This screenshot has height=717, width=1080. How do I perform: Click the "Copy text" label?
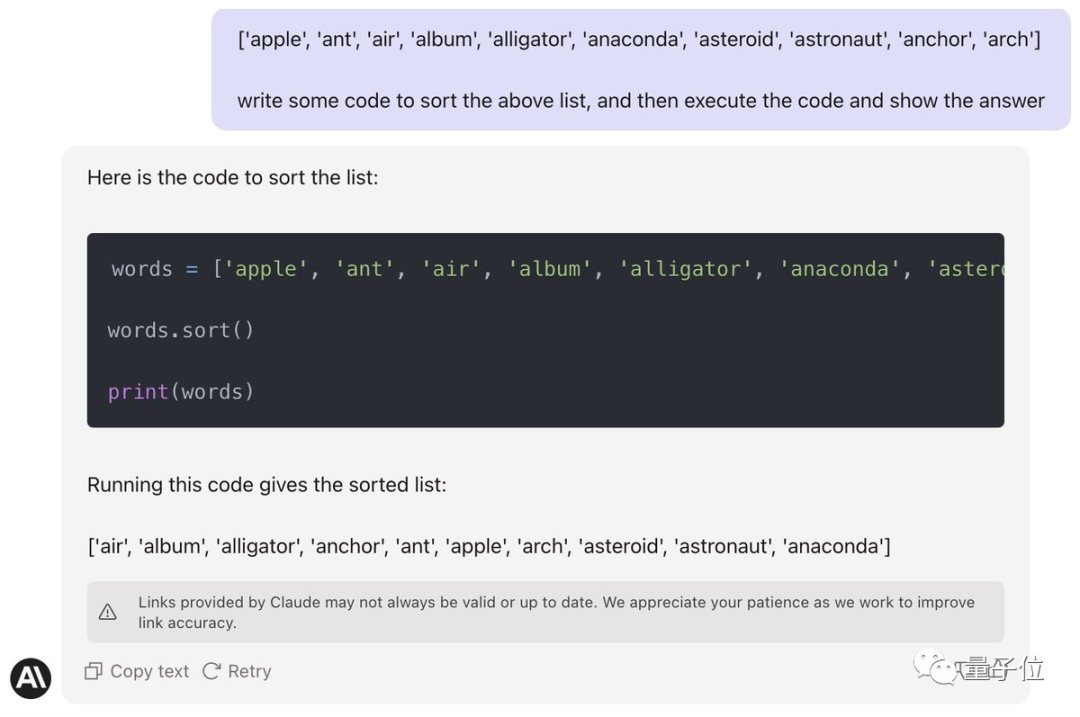coord(149,671)
